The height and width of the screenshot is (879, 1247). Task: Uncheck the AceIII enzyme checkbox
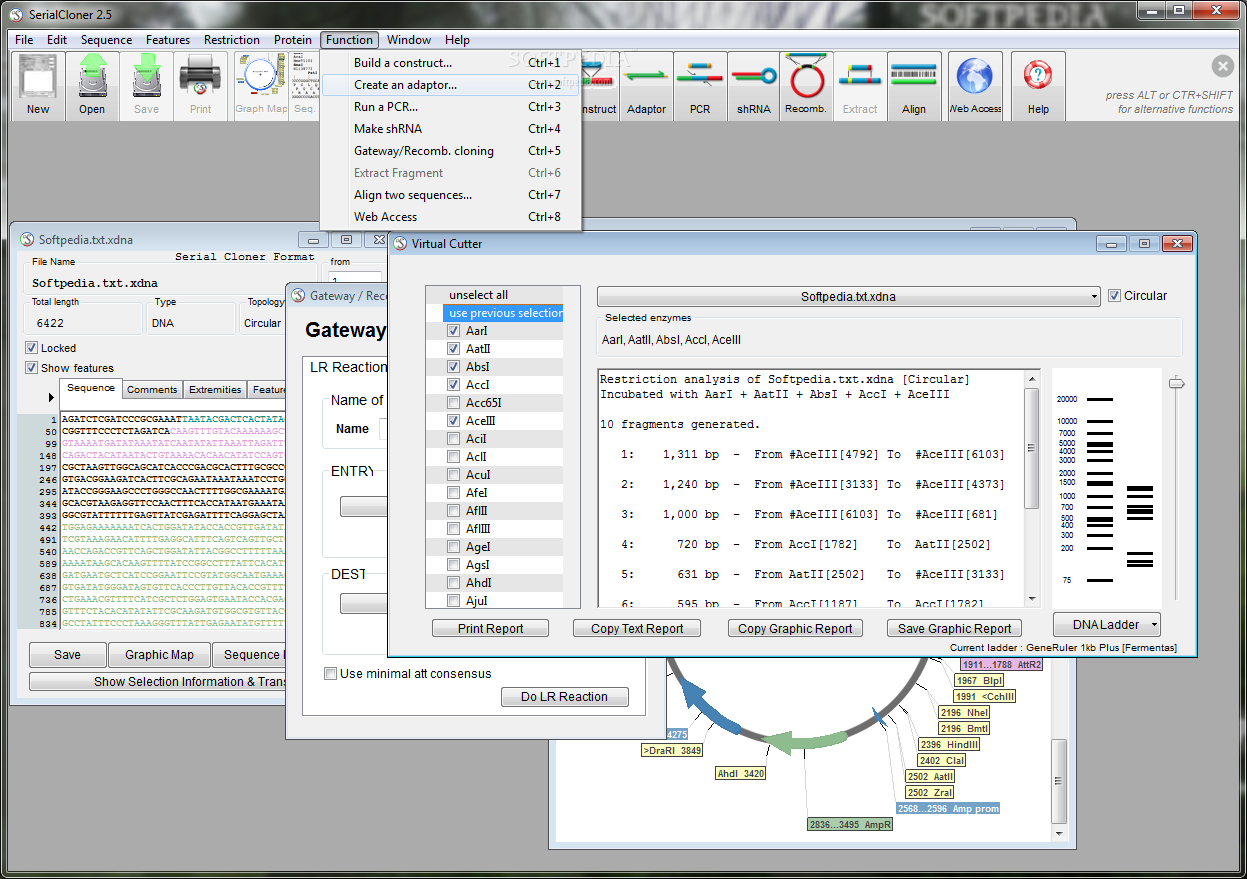(454, 421)
